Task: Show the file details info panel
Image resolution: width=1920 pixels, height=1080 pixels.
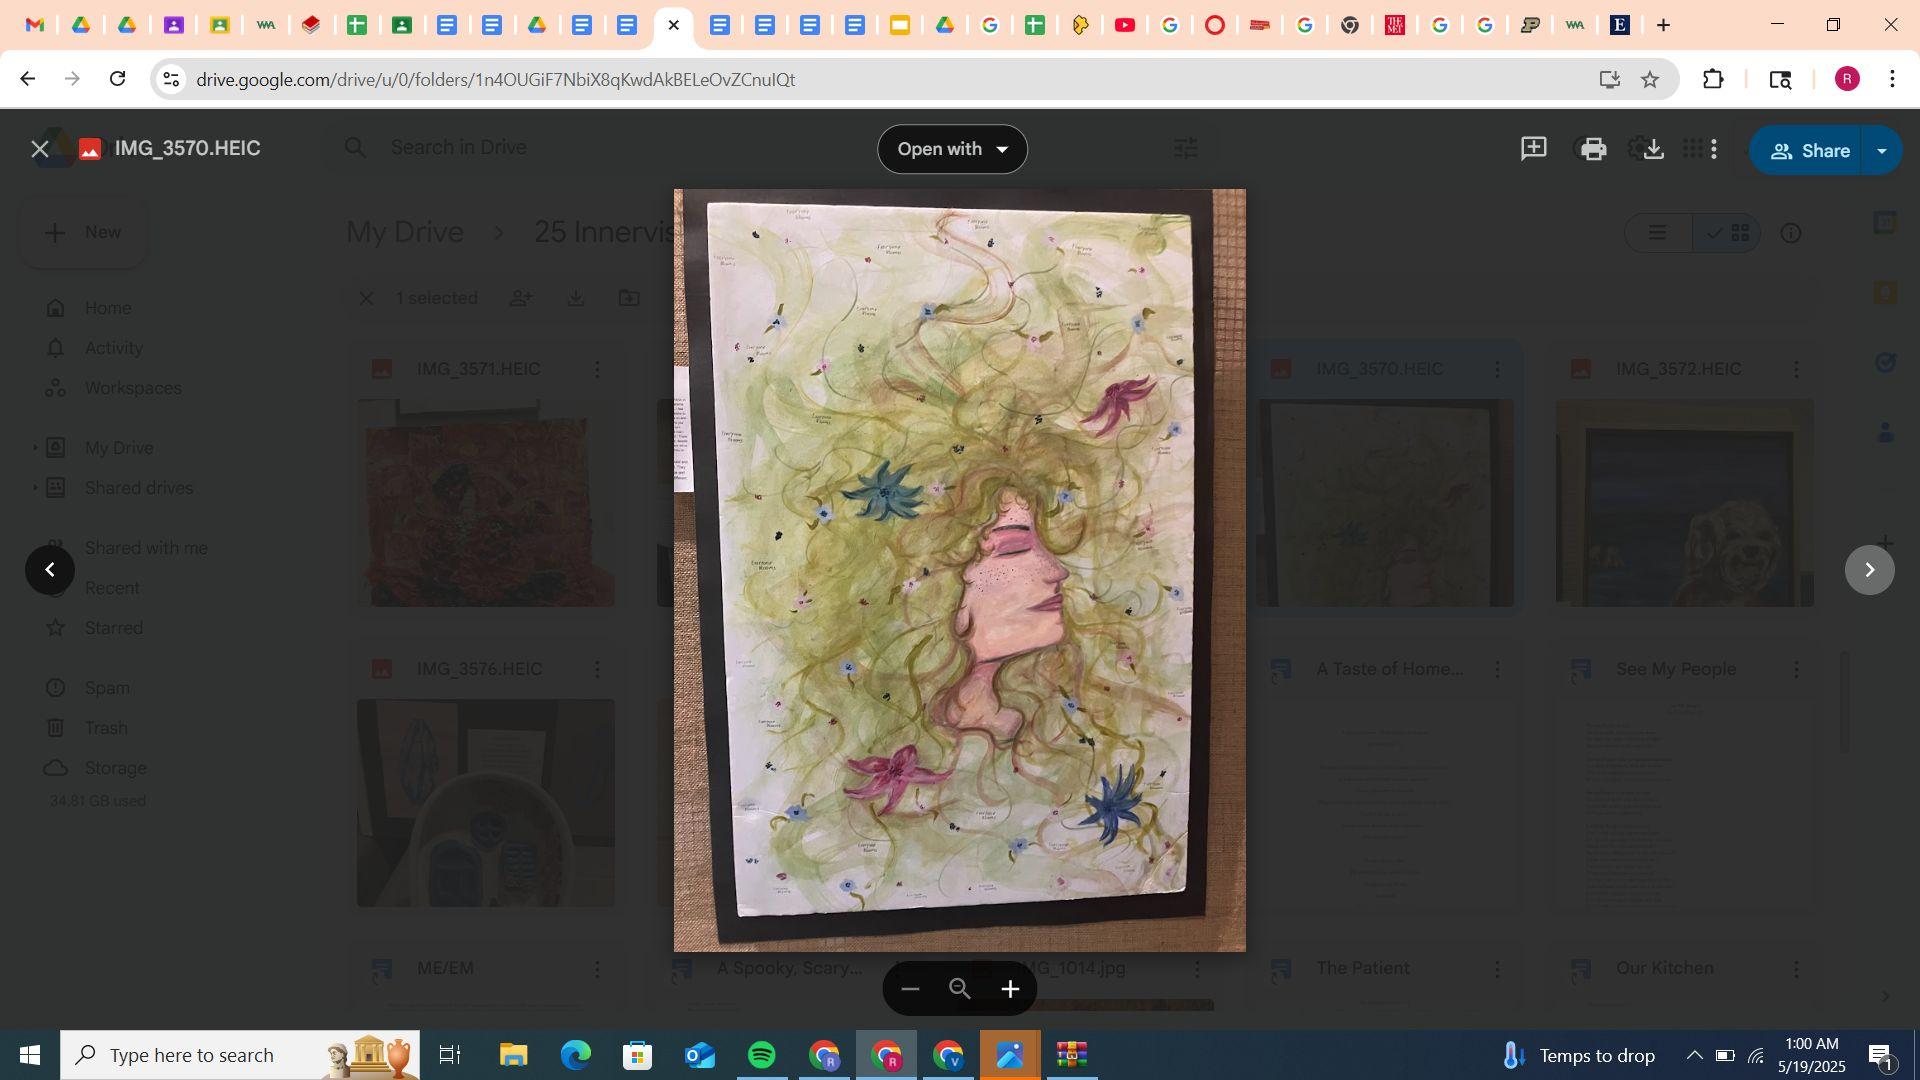Action: click(x=1791, y=233)
